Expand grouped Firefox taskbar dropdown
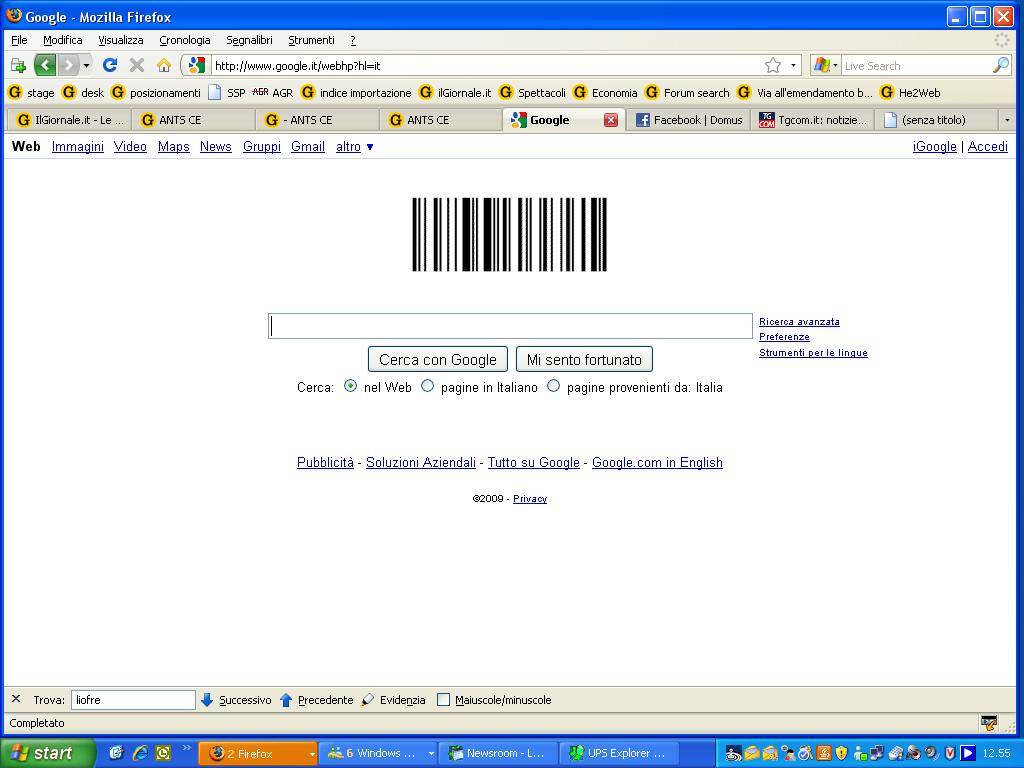Viewport: 1024px width, 768px height. [x=312, y=754]
